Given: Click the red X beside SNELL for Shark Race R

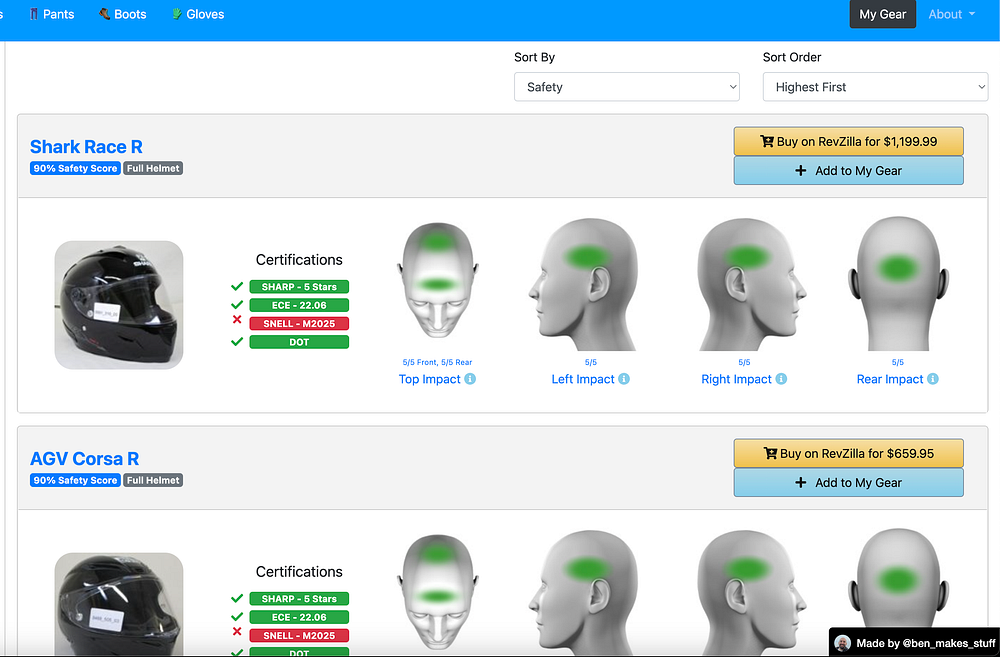Looking at the screenshot, I should pyautogui.click(x=237, y=320).
